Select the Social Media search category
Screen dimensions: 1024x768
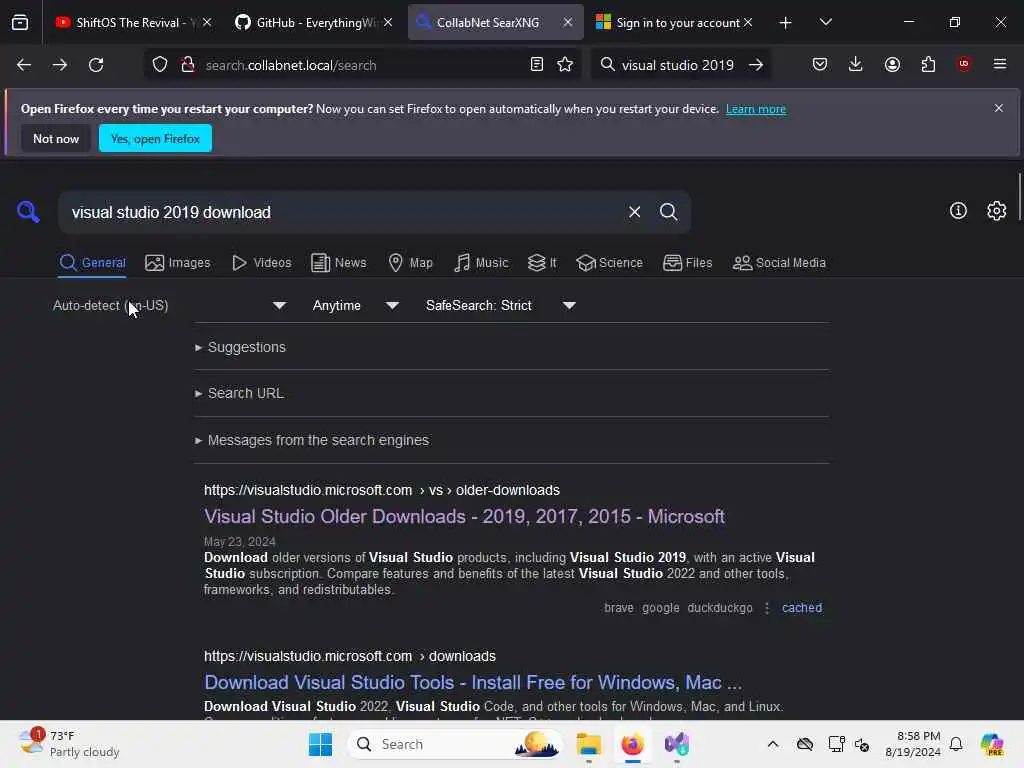pyautogui.click(x=779, y=263)
